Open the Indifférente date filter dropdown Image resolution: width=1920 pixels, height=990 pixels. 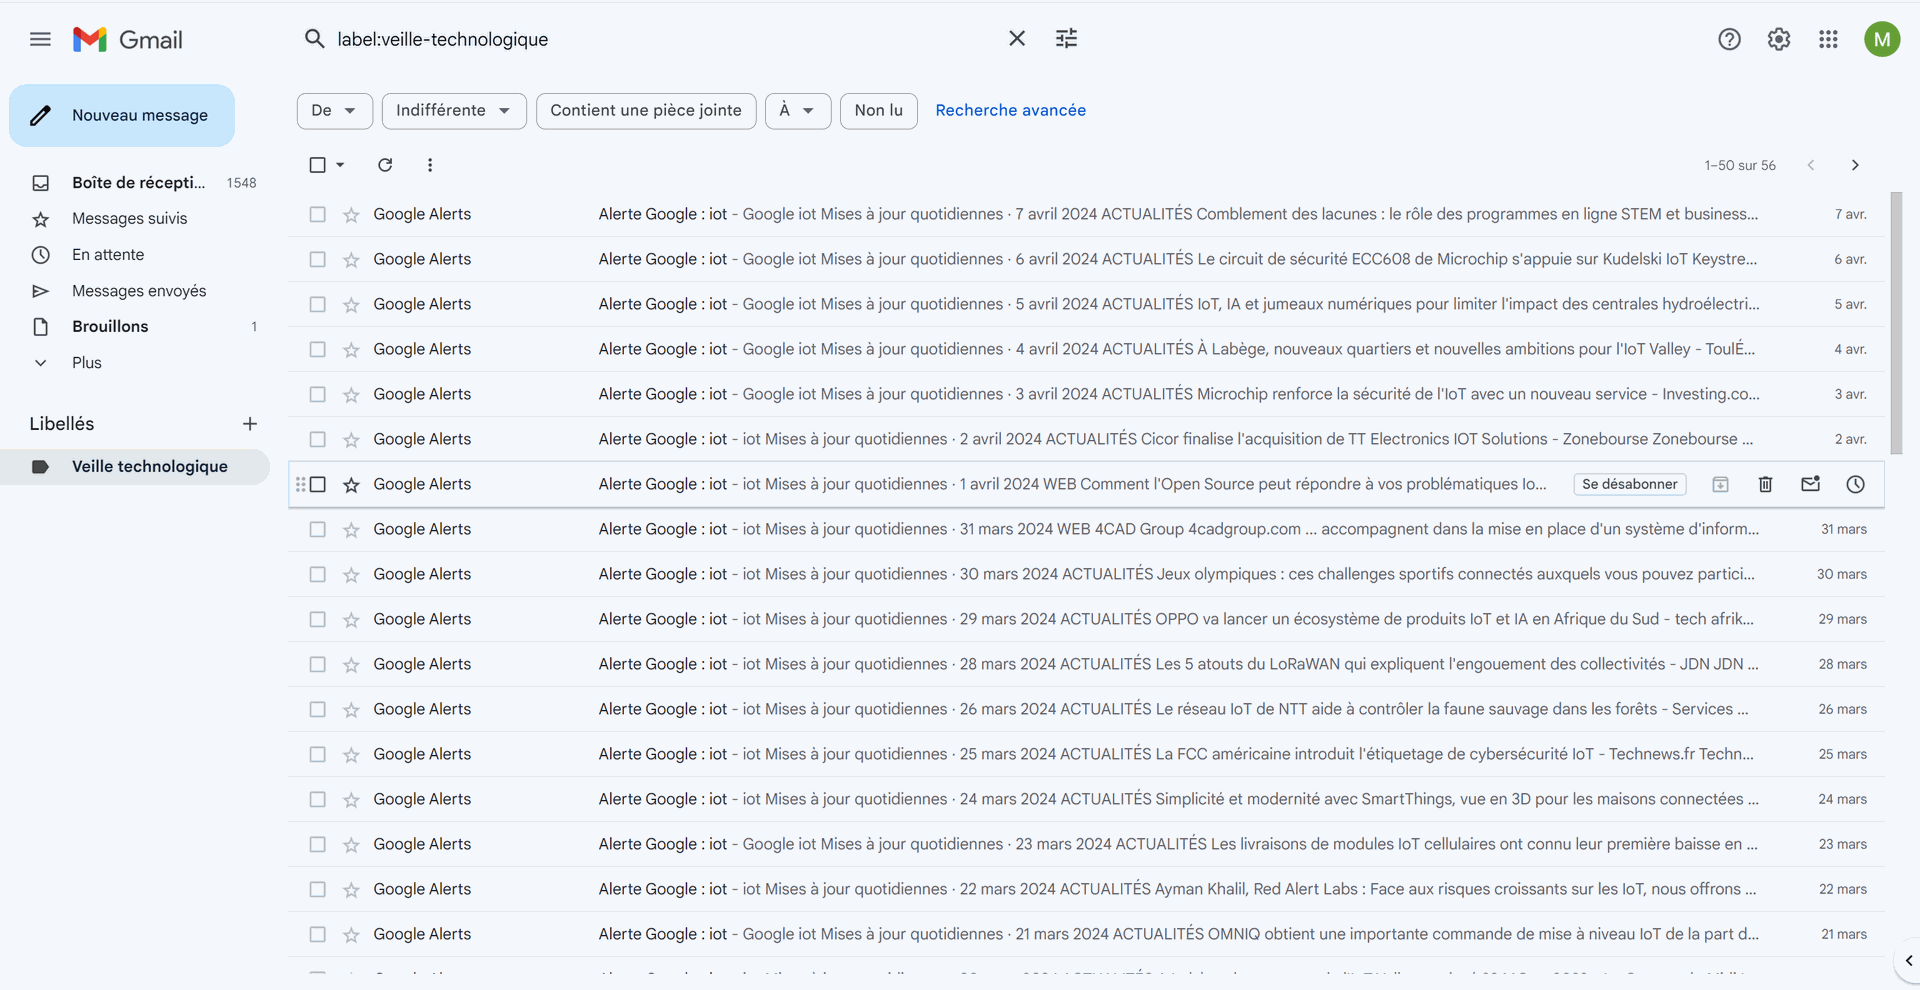454,111
